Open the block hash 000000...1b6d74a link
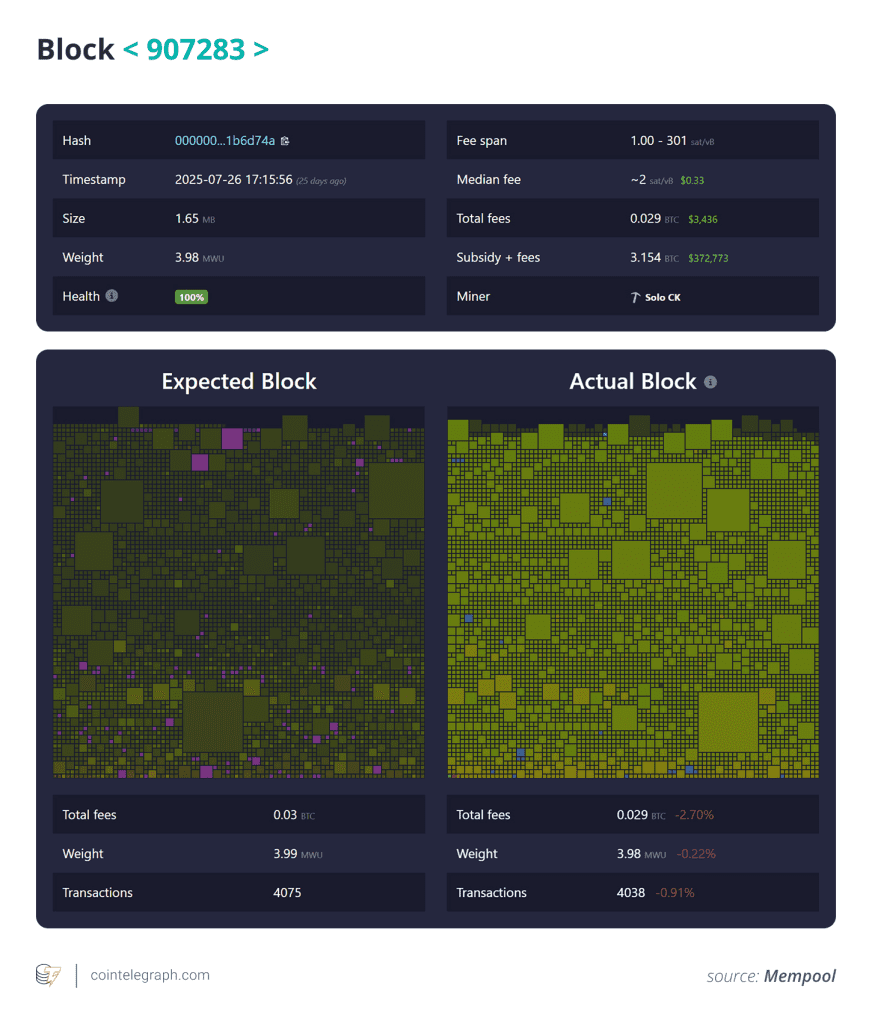The width and height of the screenshot is (872, 1024). (224, 141)
